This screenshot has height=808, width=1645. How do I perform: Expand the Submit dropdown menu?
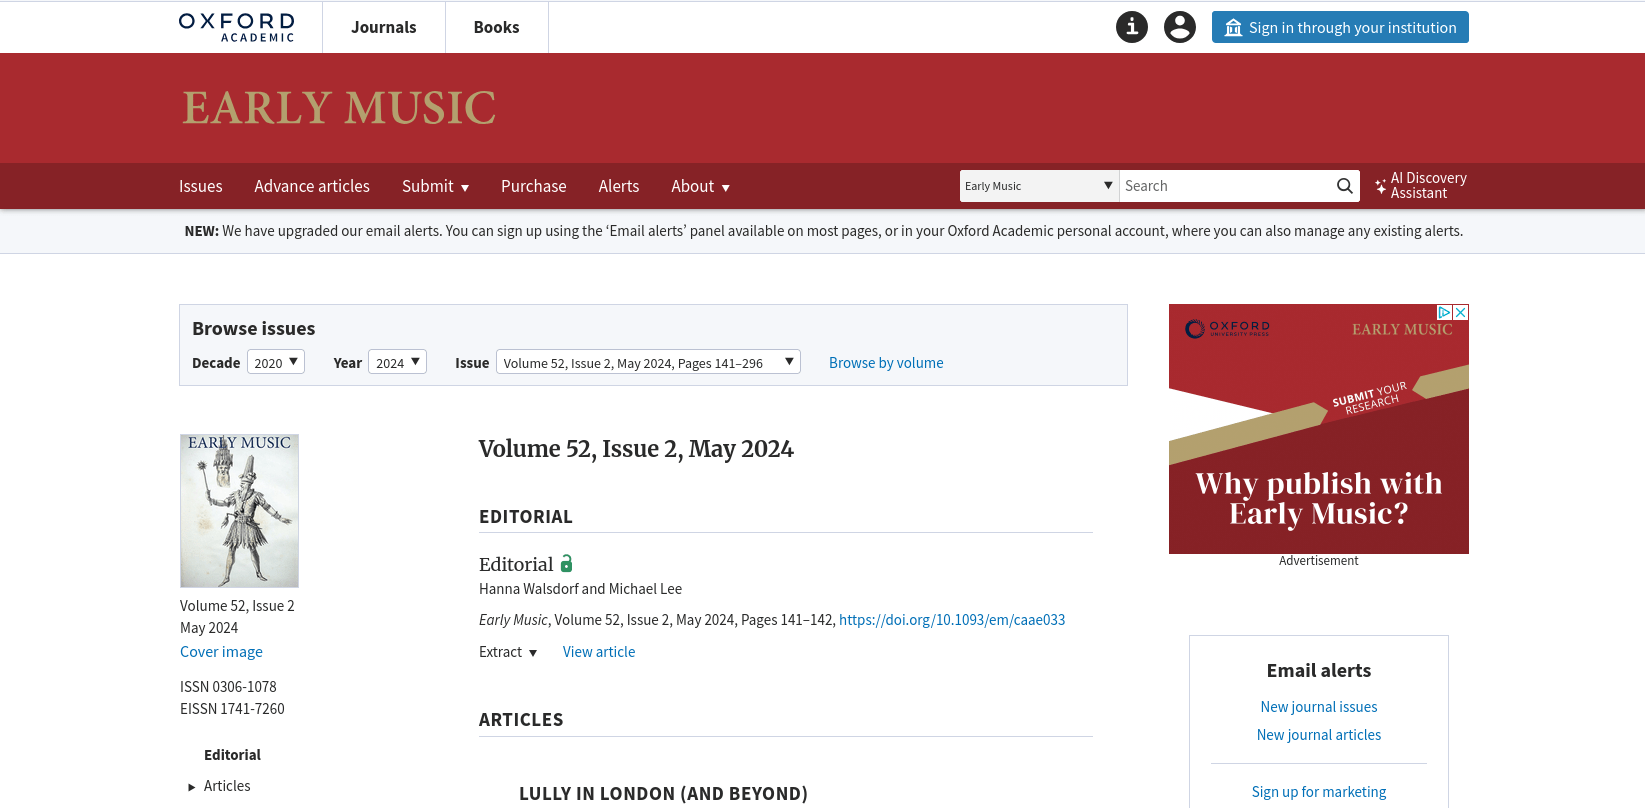435,186
